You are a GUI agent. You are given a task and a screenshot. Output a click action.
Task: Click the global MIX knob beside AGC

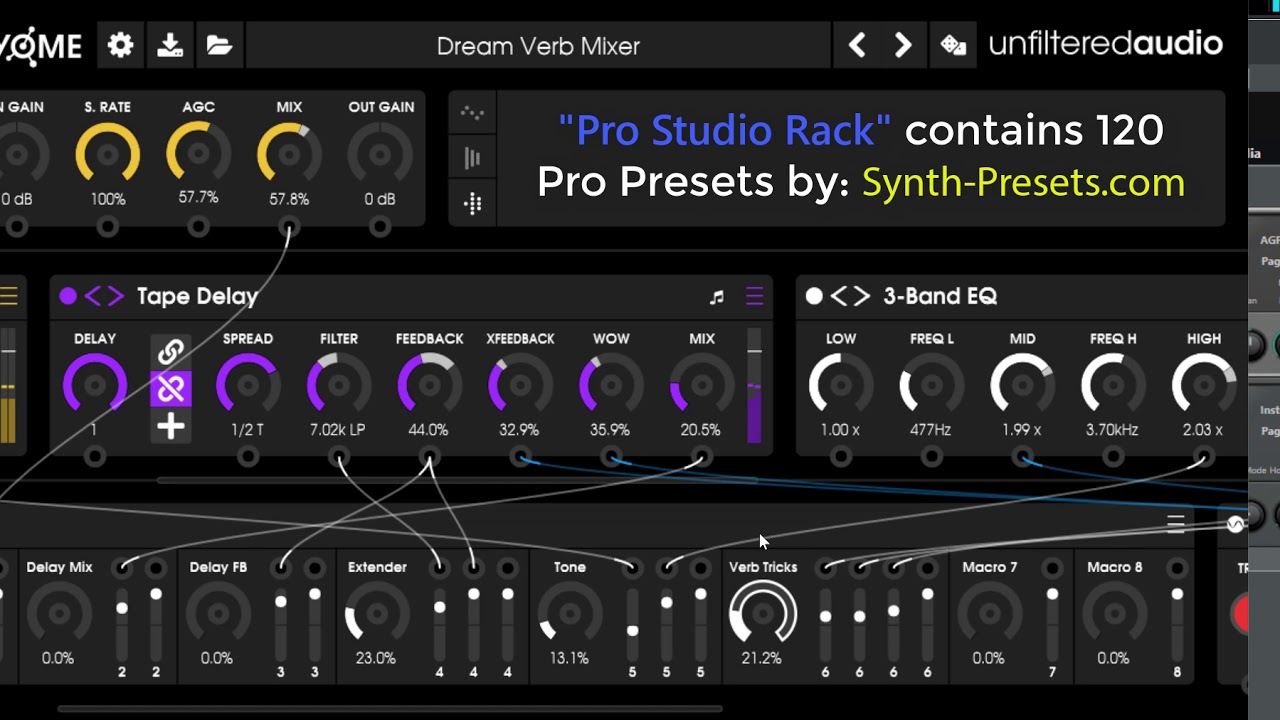point(289,154)
